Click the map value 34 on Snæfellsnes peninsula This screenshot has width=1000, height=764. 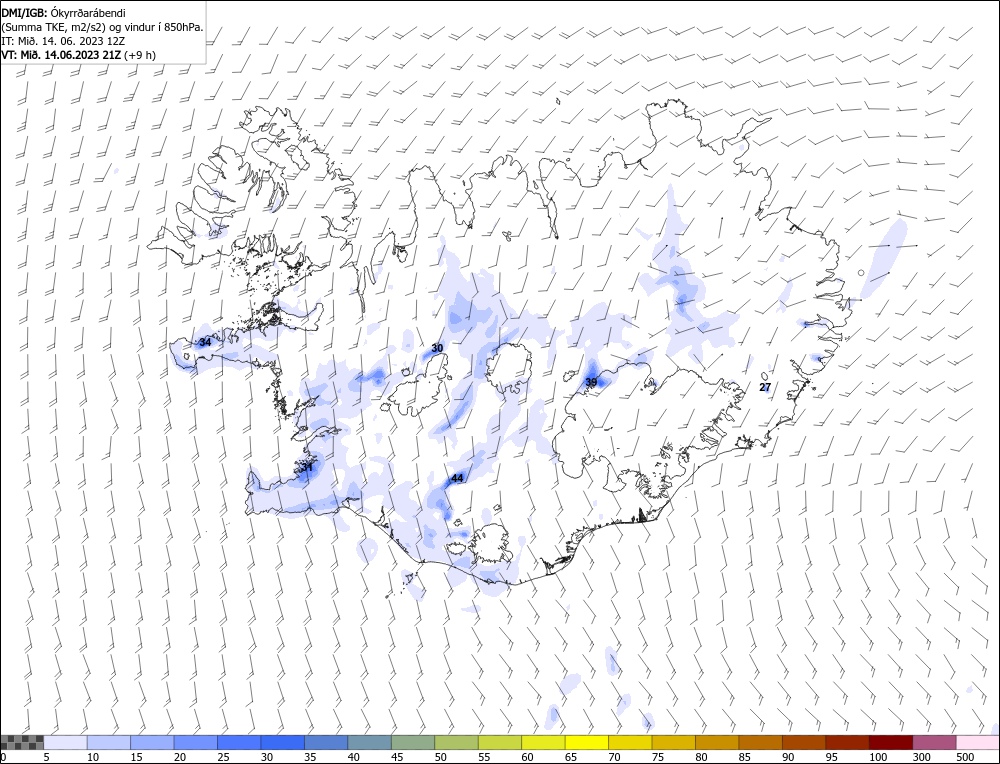coord(205,342)
